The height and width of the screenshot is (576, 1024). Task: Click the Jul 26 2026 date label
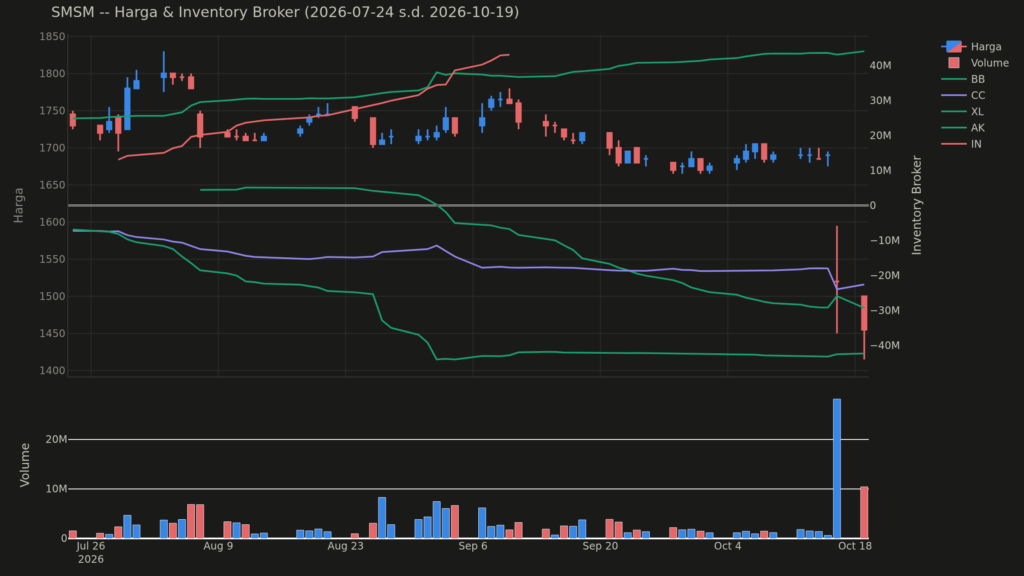[90, 552]
